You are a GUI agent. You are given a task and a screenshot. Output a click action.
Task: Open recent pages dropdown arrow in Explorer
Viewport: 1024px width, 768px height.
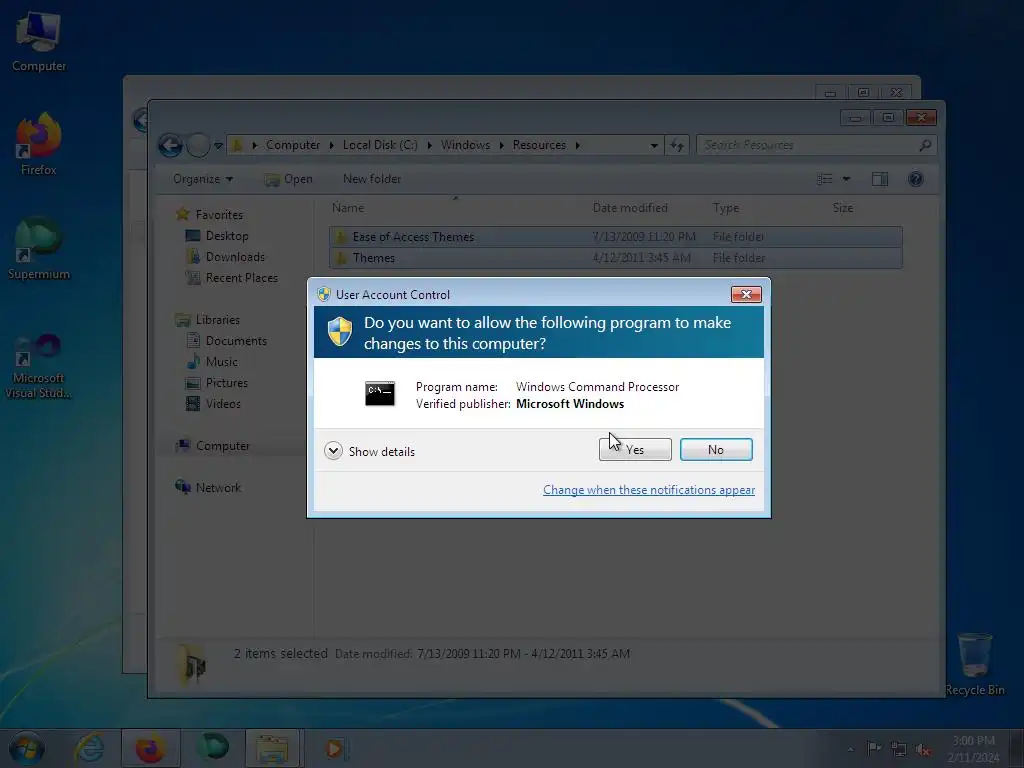[218, 146]
